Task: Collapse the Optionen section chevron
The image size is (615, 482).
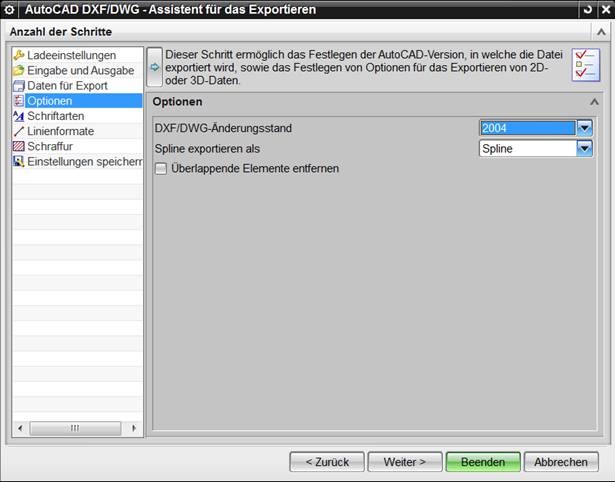Action: coord(594,102)
